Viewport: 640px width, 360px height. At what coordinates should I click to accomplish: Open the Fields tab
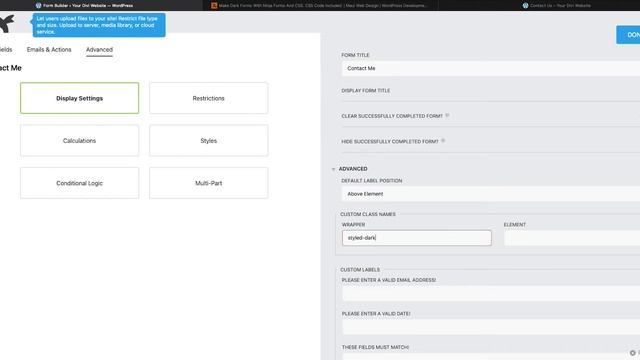pos(6,49)
